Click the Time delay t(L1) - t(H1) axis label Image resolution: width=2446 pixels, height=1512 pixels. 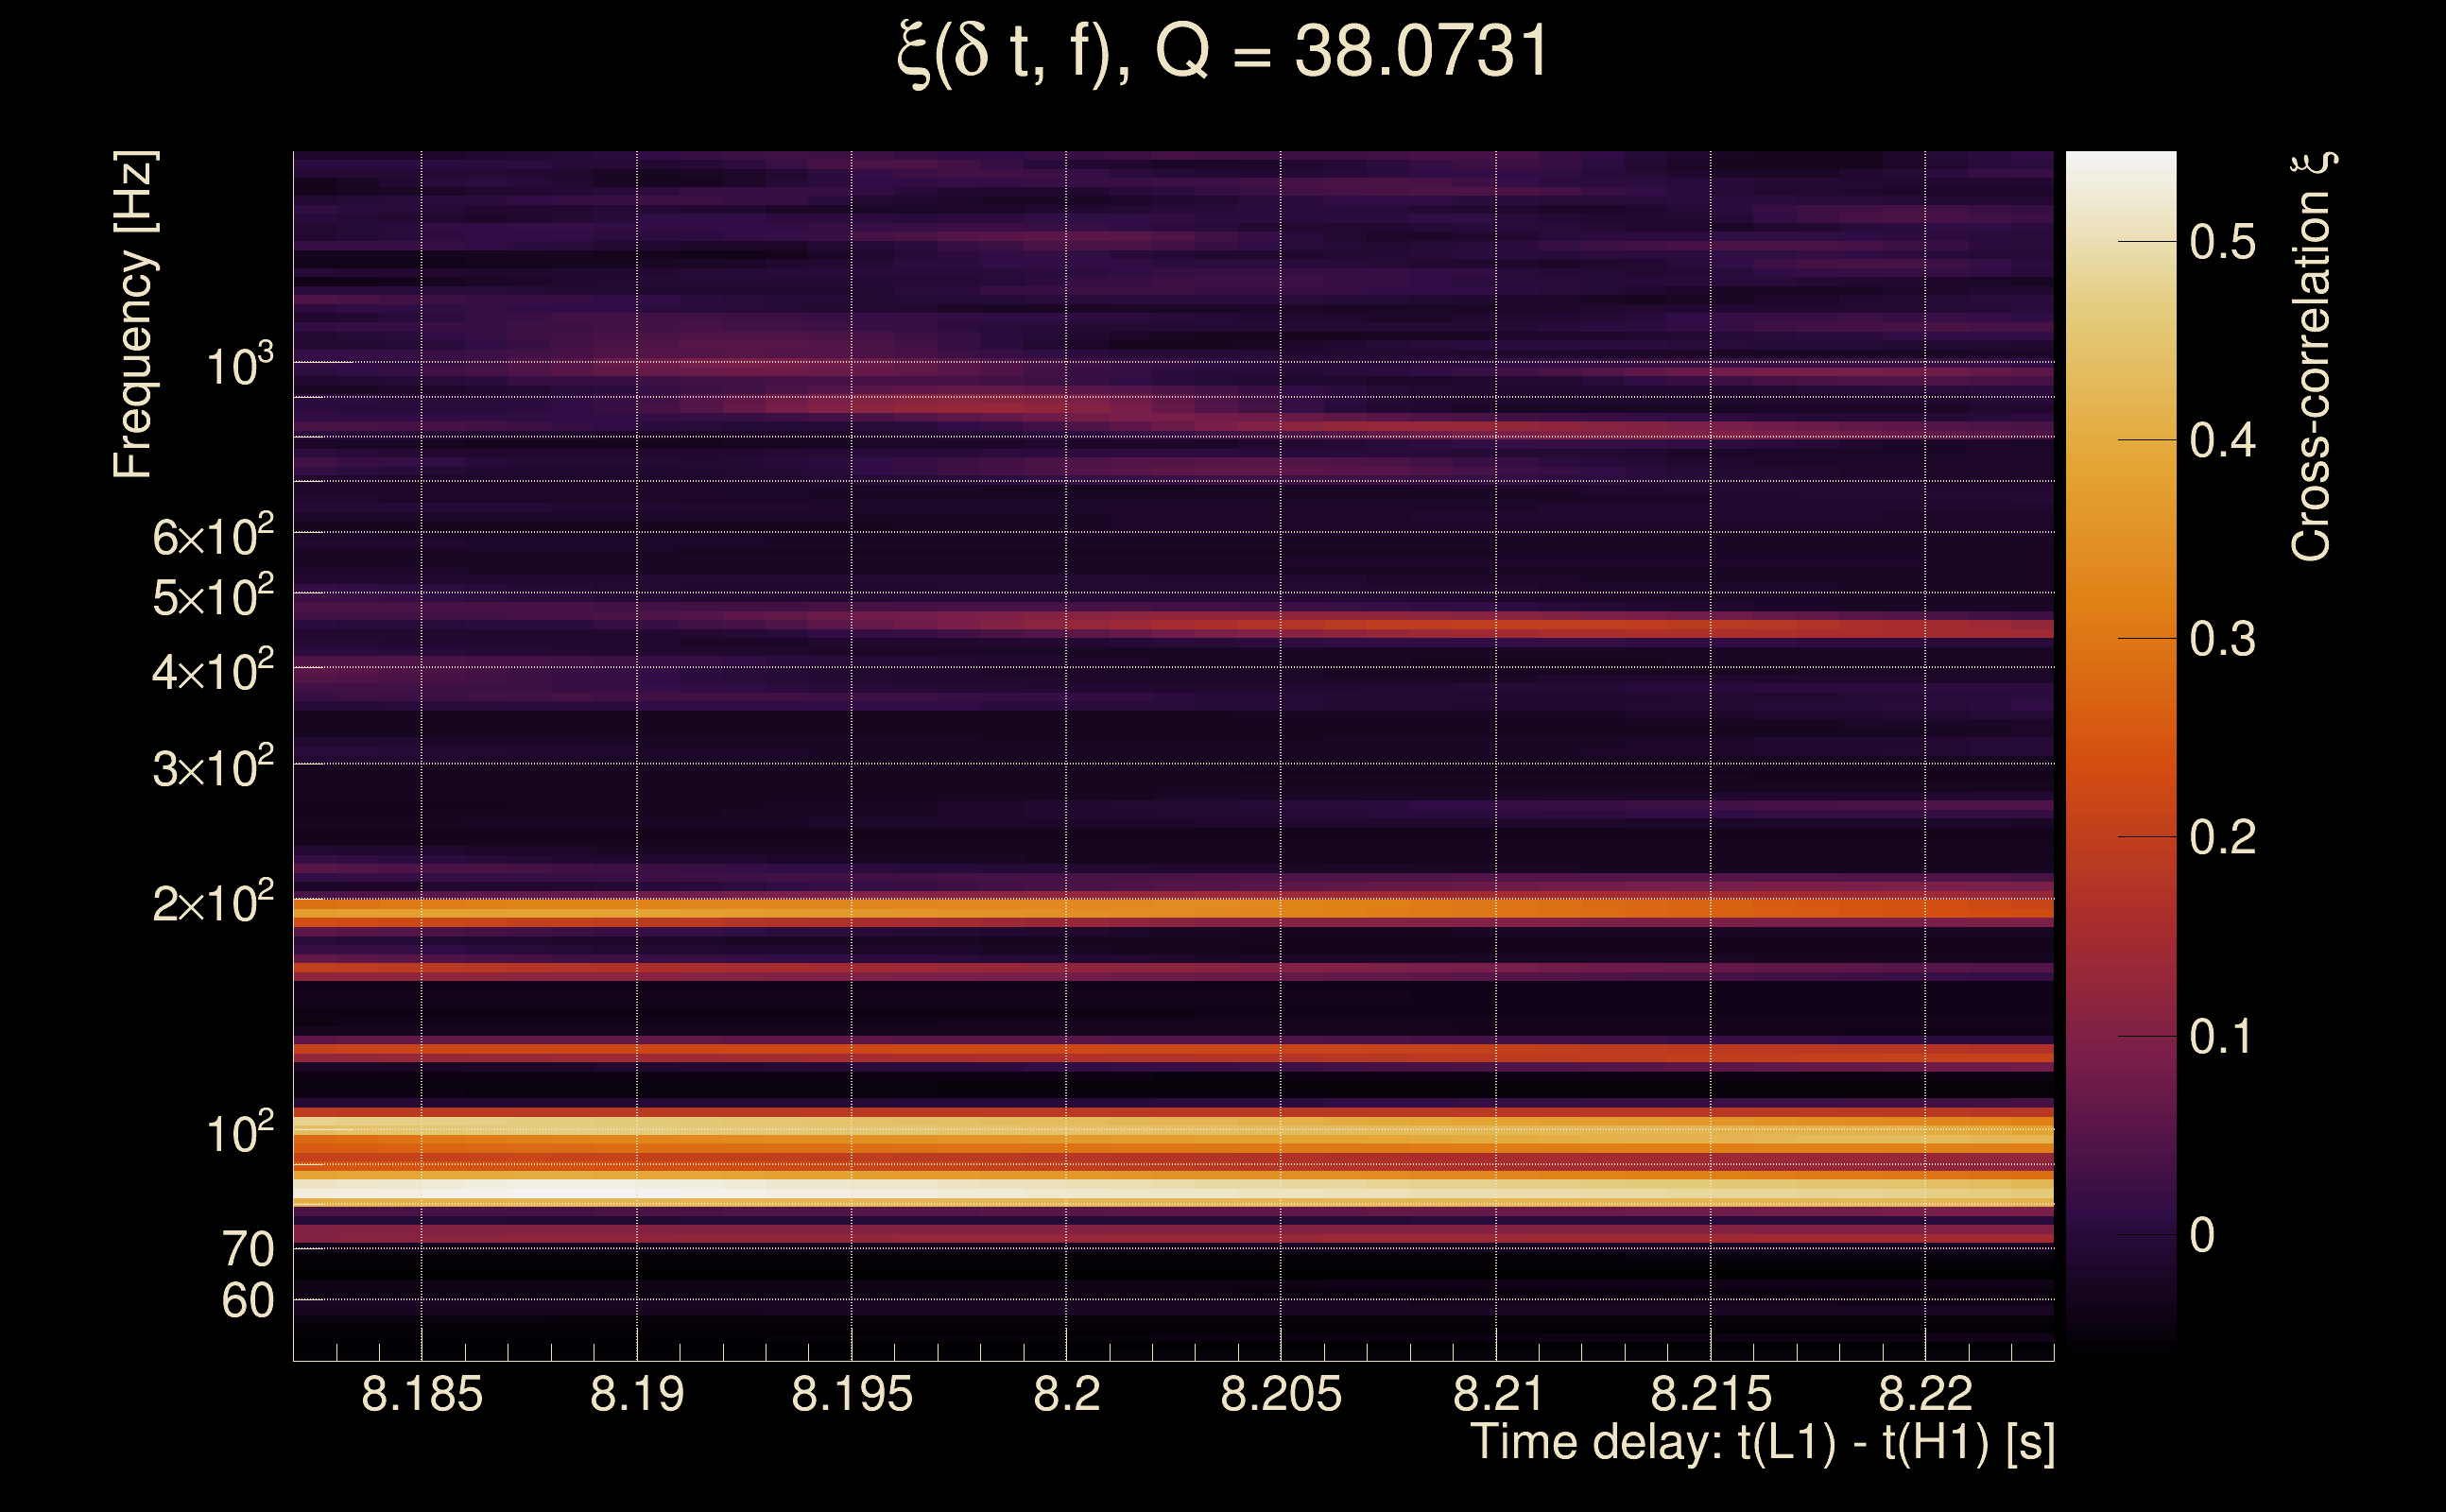(x=1762, y=1443)
